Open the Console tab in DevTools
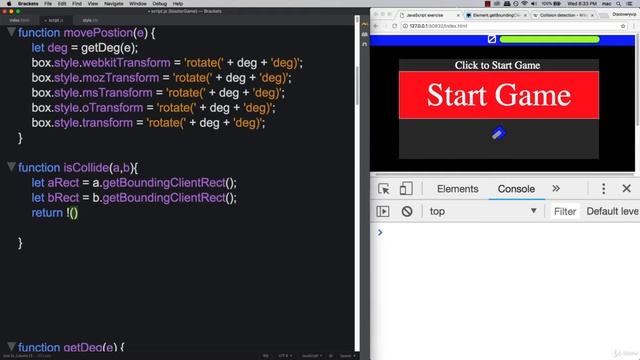640x360 pixels. click(x=516, y=189)
